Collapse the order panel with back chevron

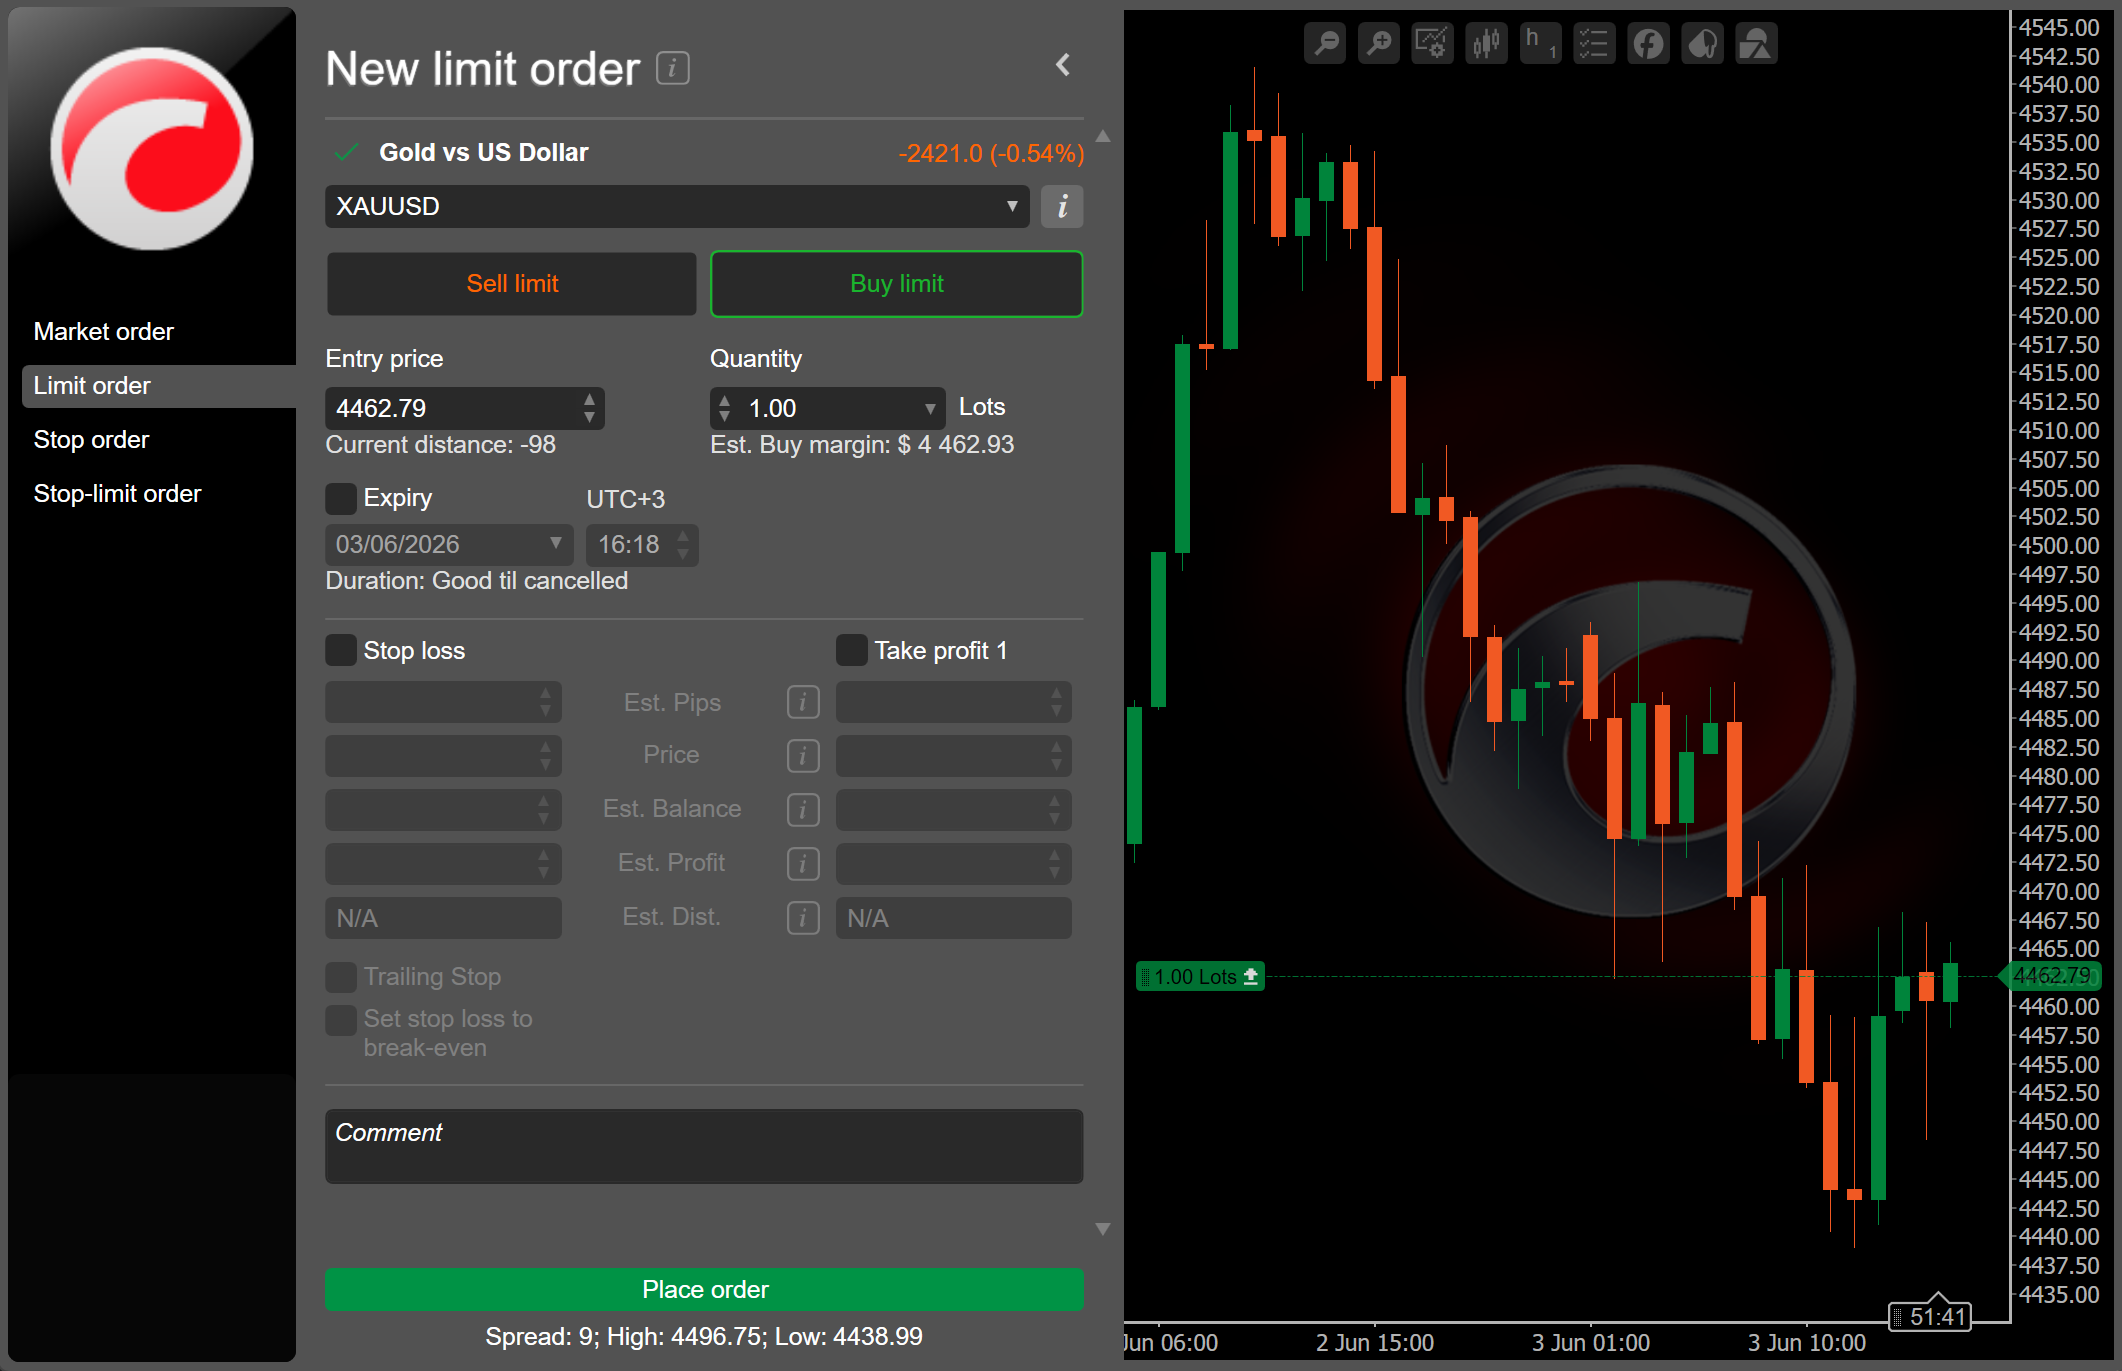tap(1063, 65)
